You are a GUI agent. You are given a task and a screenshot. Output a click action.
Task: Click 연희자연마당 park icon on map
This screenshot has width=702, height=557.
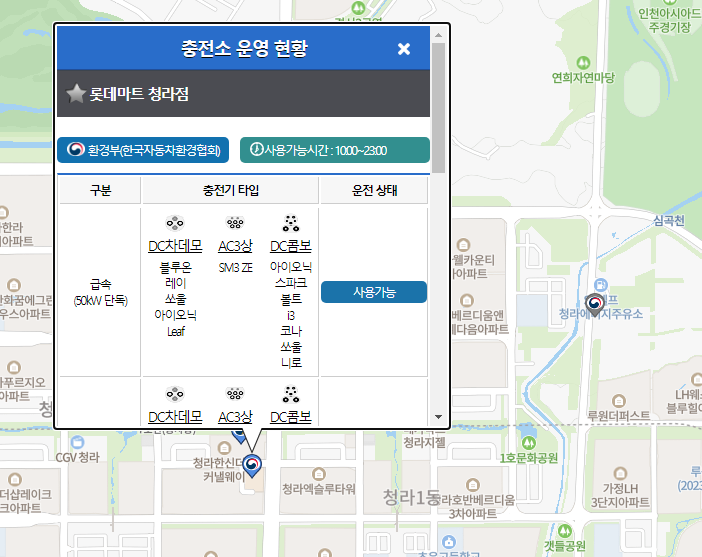coord(583,63)
